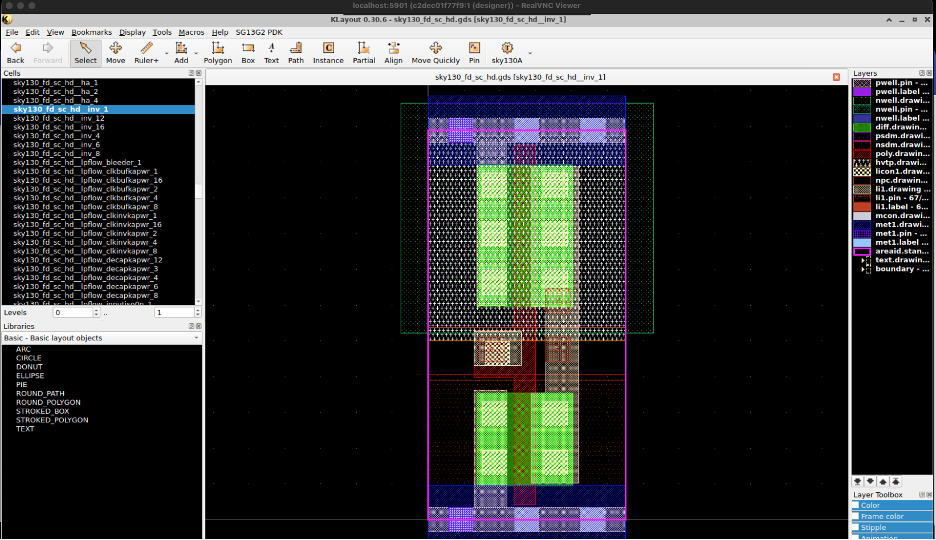The width and height of the screenshot is (936, 540).
Task: Open the sky130A dropdown arrow
Action: (530, 52)
